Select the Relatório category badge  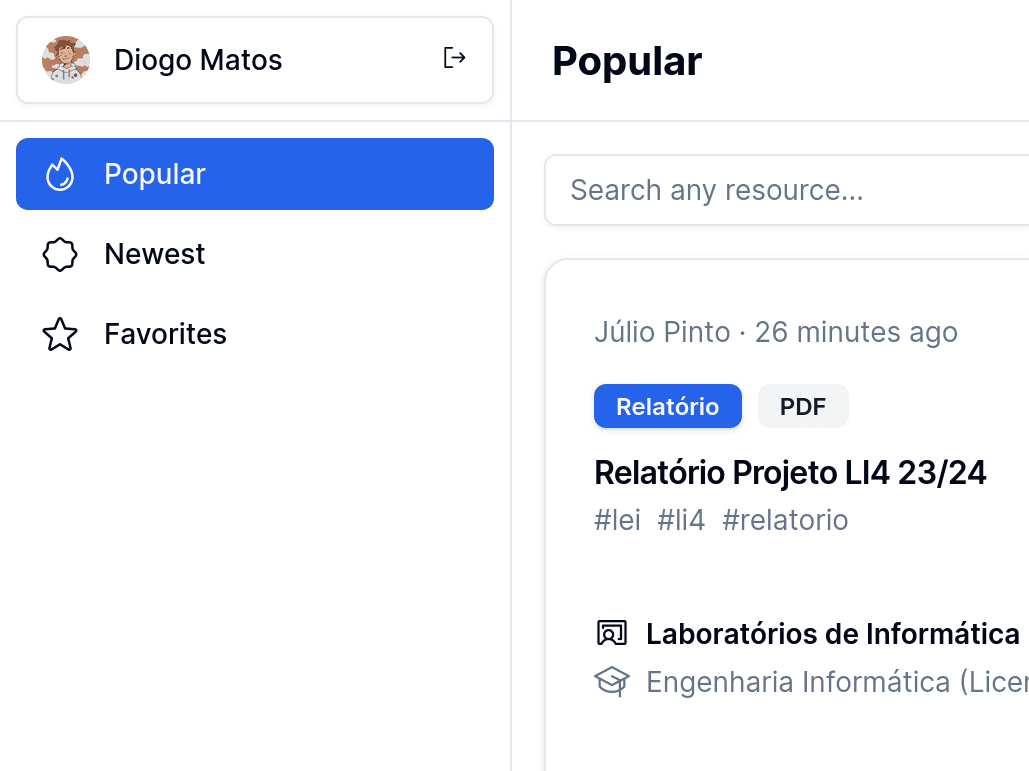pos(667,406)
